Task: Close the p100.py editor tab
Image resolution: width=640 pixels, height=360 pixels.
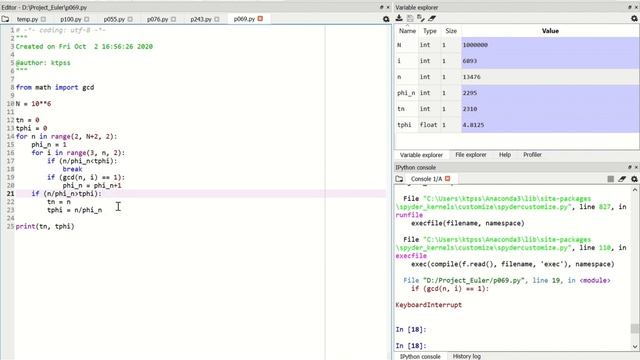Action: pyautogui.click(x=87, y=19)
